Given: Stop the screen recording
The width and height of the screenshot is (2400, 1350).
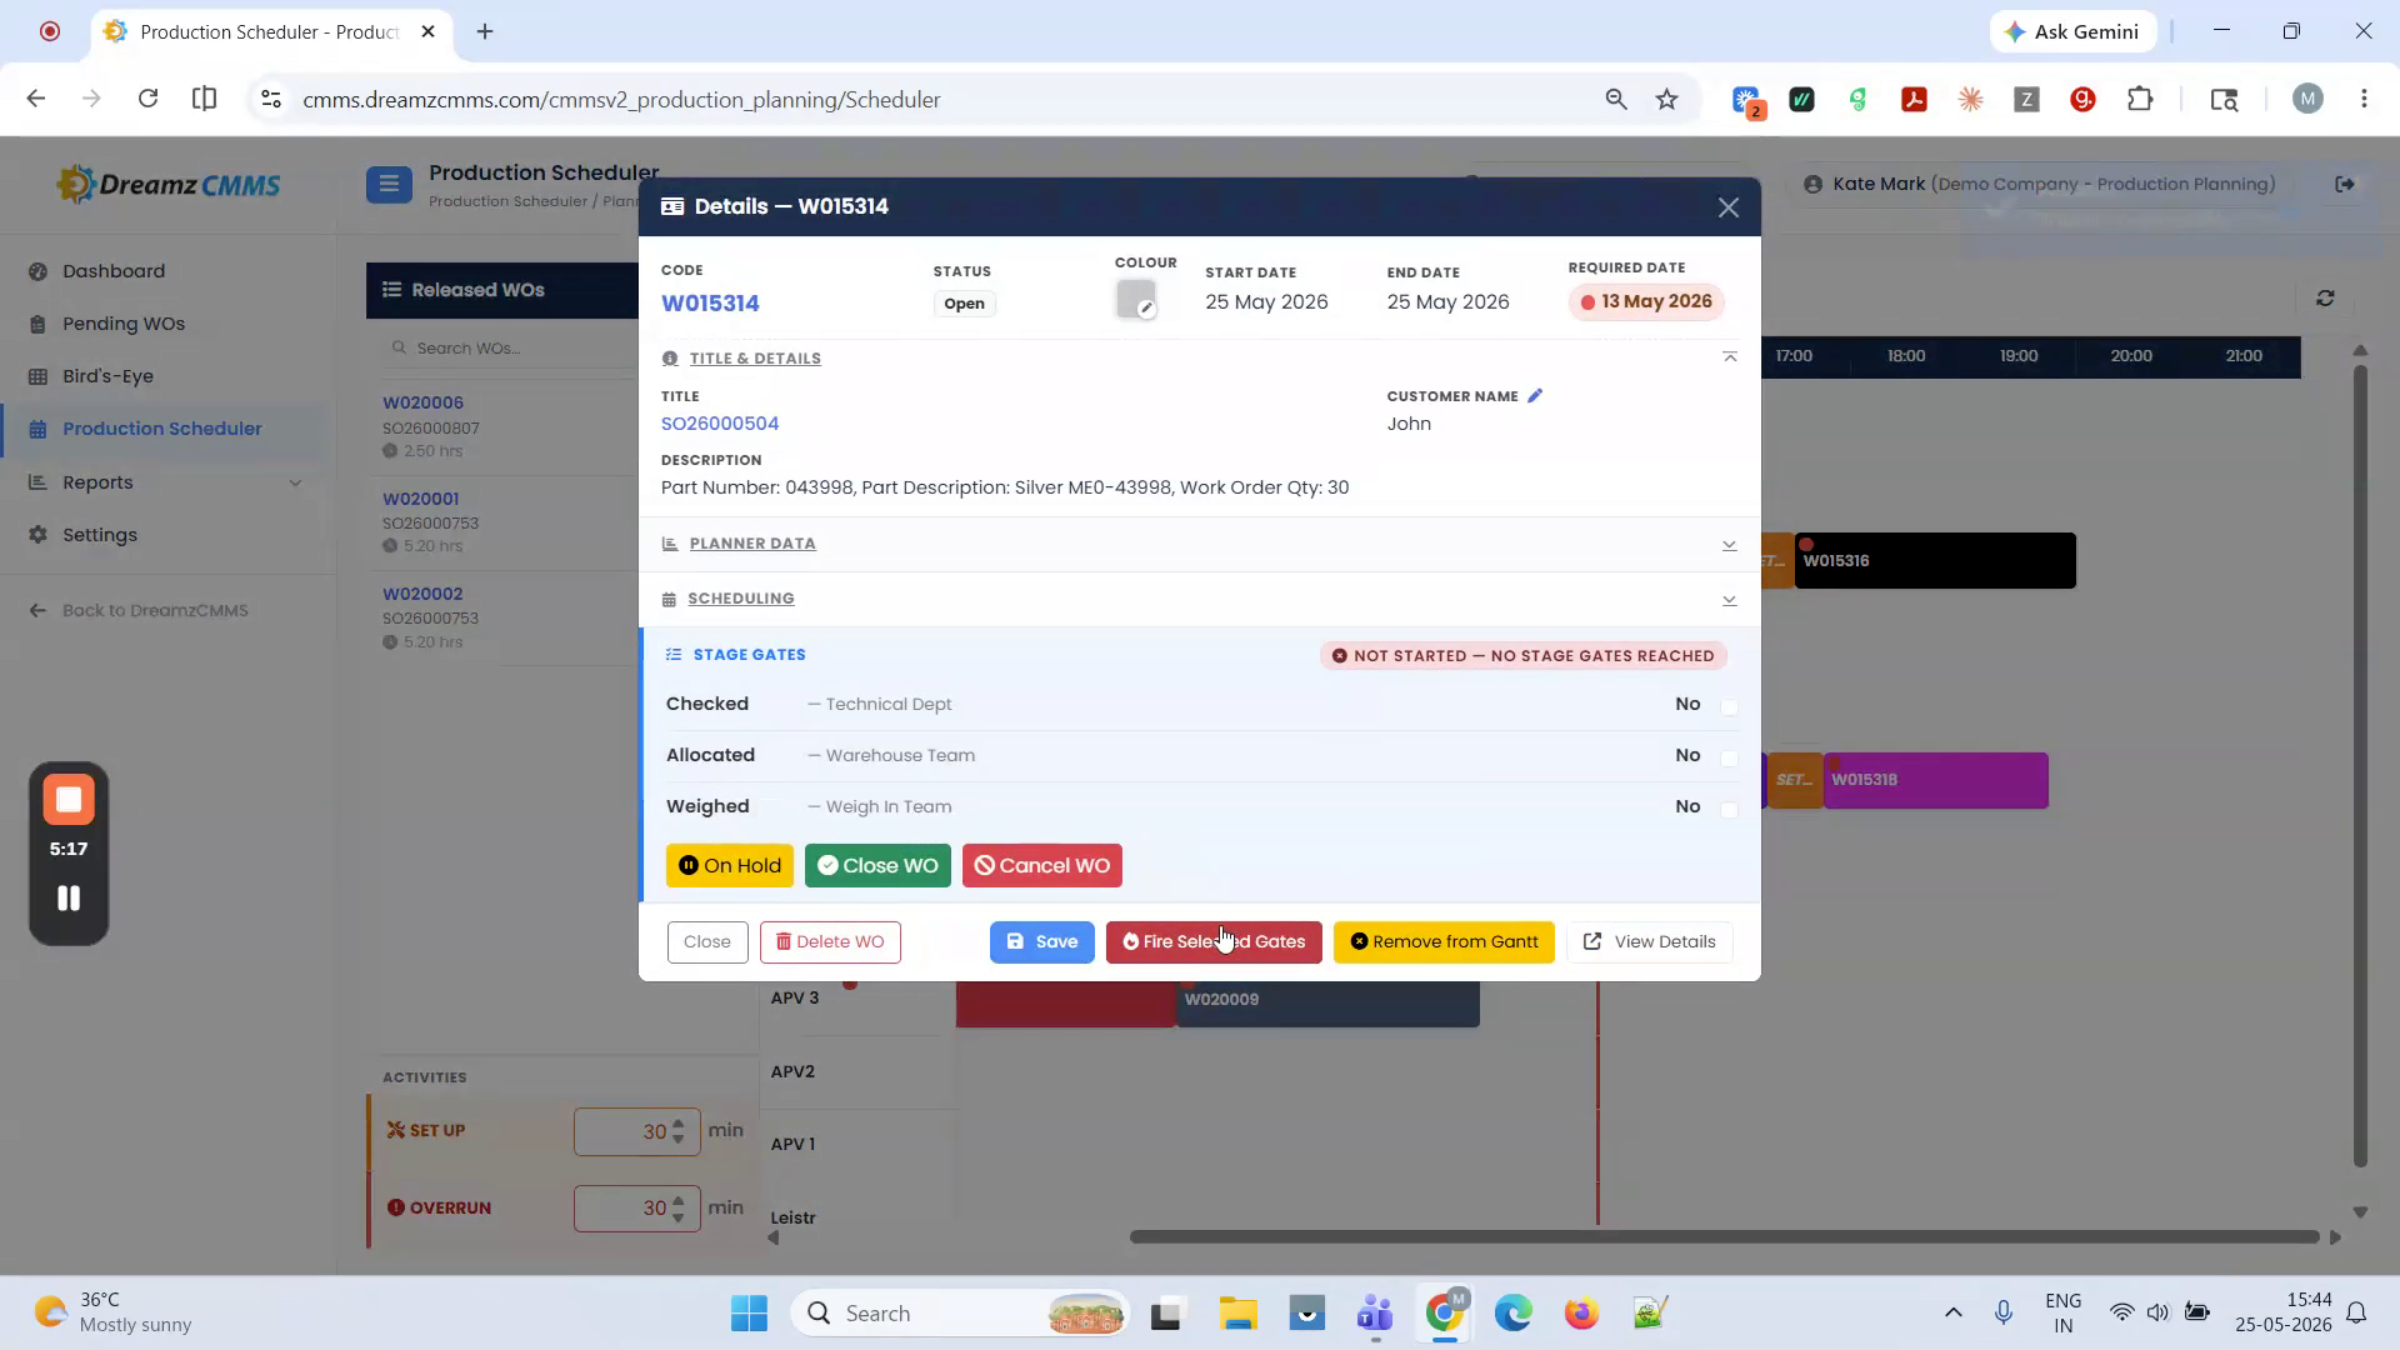Looking at the screenshot, I should point(69,799).
